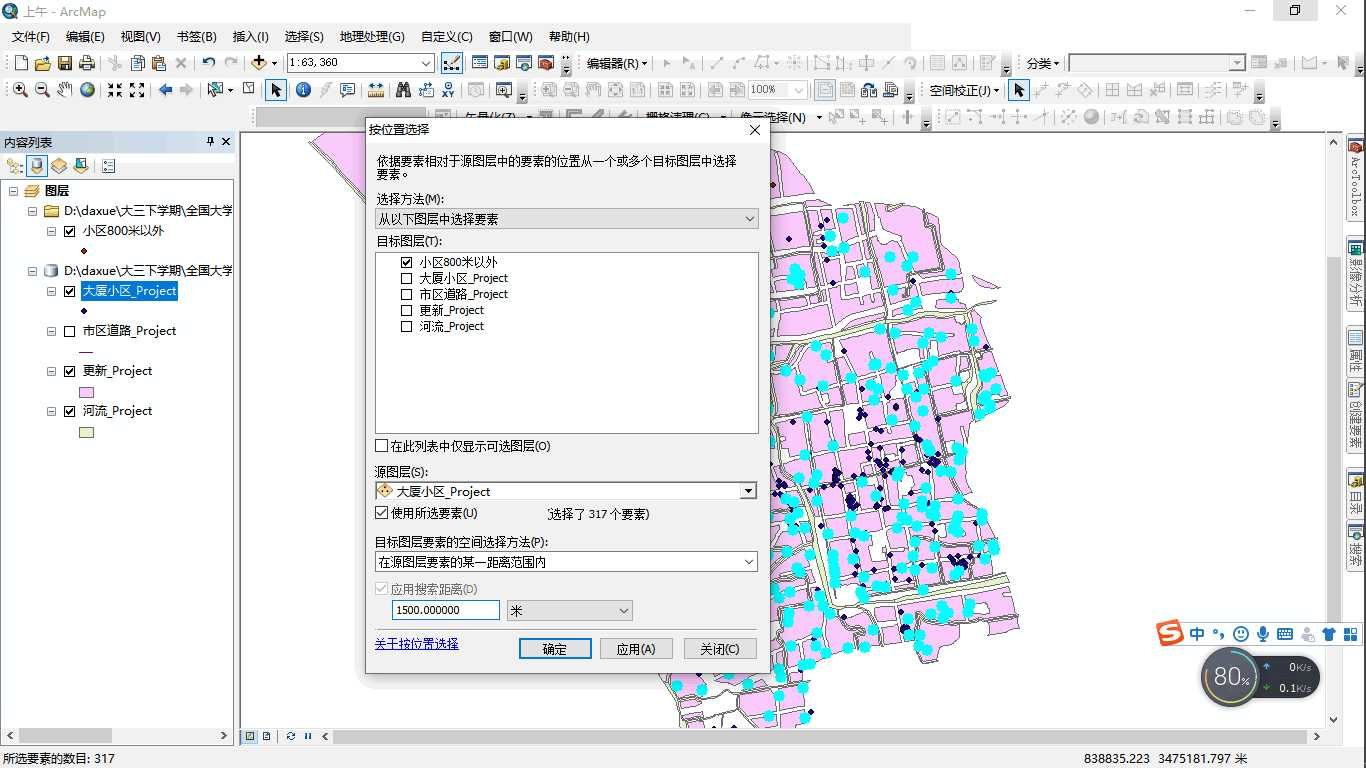This screenshot has width=1366, height=768.
Task: Enable 在此列表中仅显示可选图层 checkbox
Action: 382,446
